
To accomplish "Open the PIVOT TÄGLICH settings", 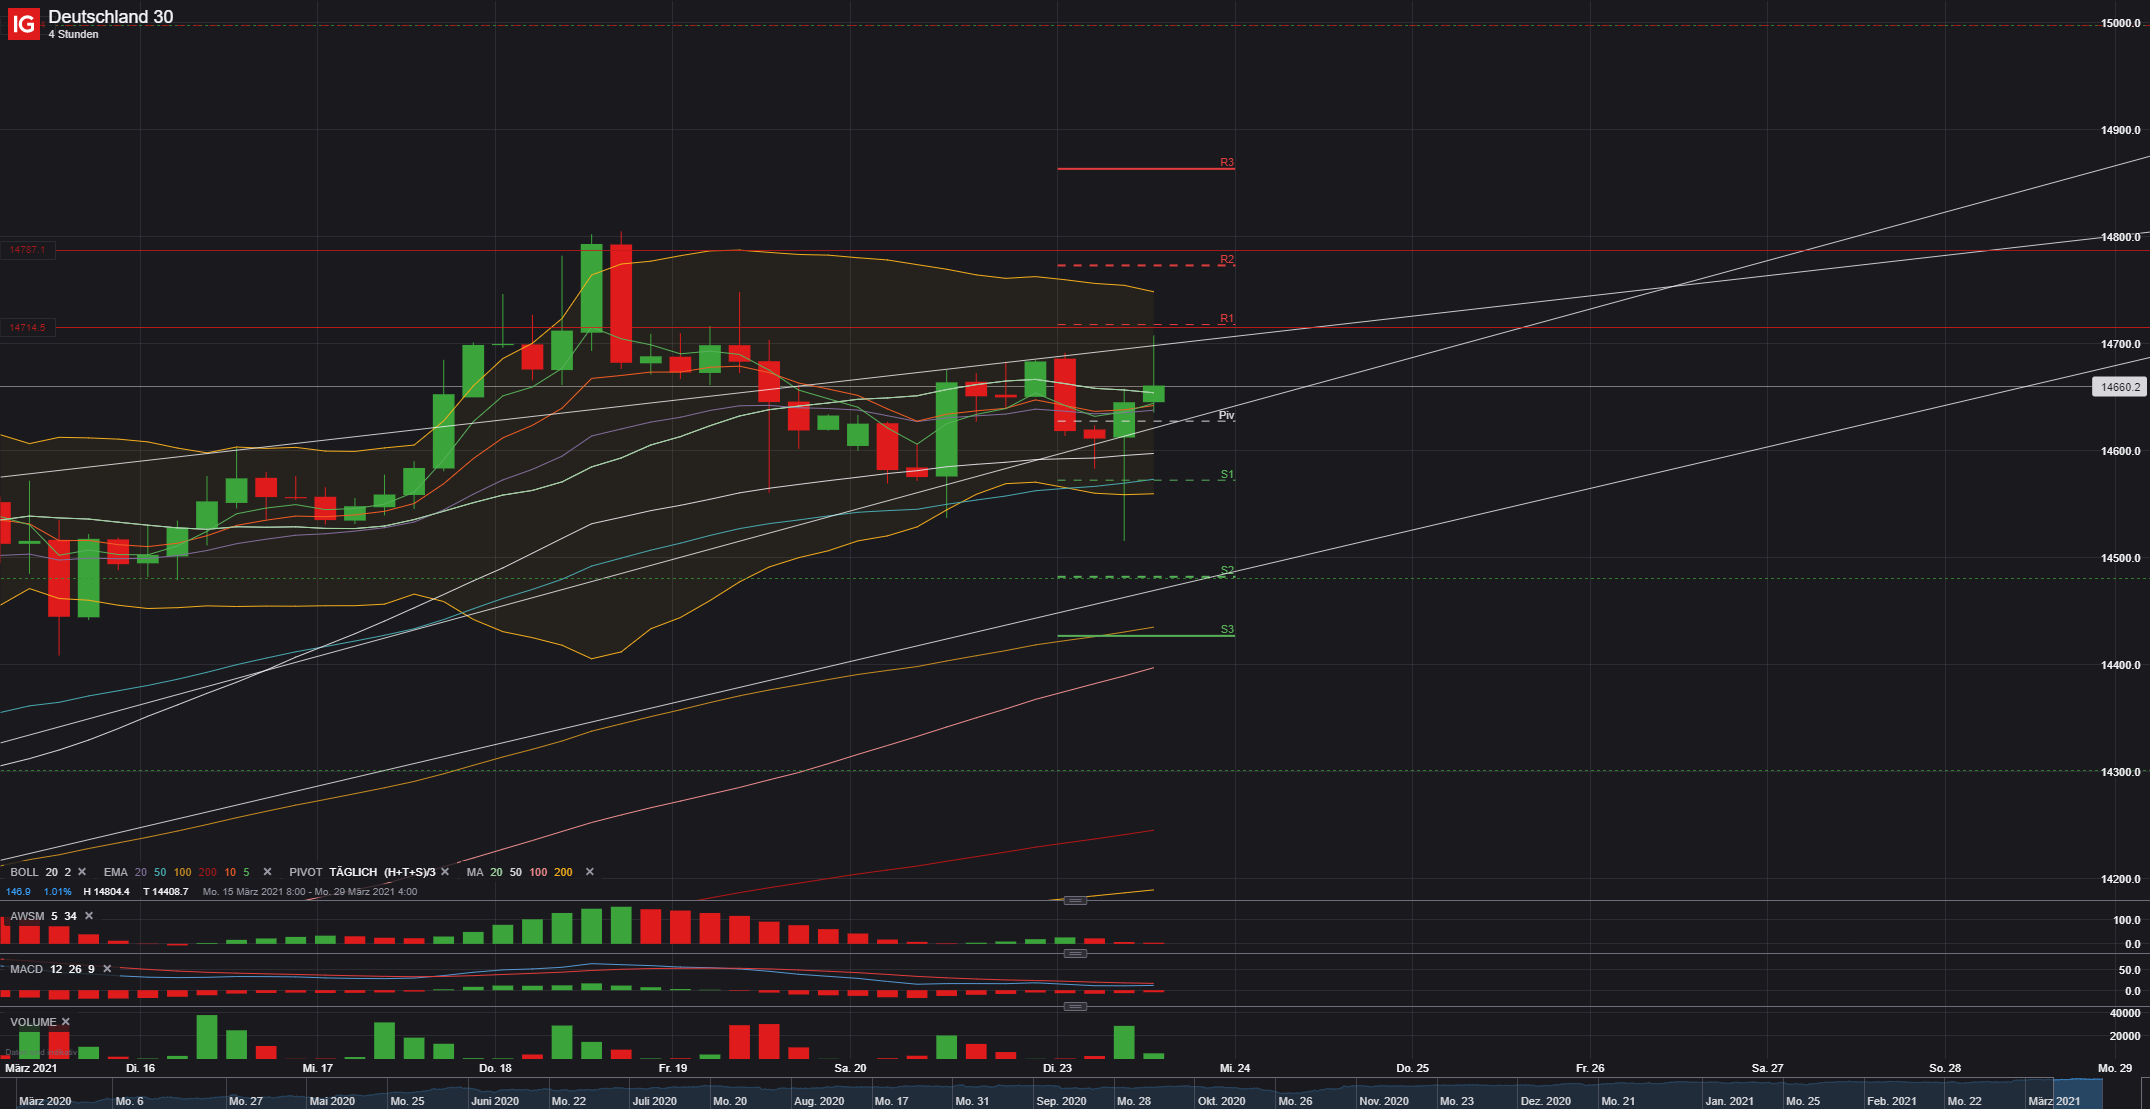I will (x=353, y=872).
